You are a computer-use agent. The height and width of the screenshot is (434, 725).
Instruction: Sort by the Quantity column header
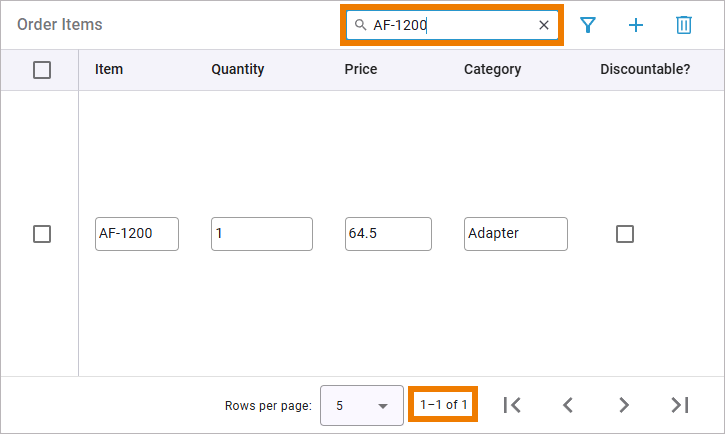click(x=238, y=70)
